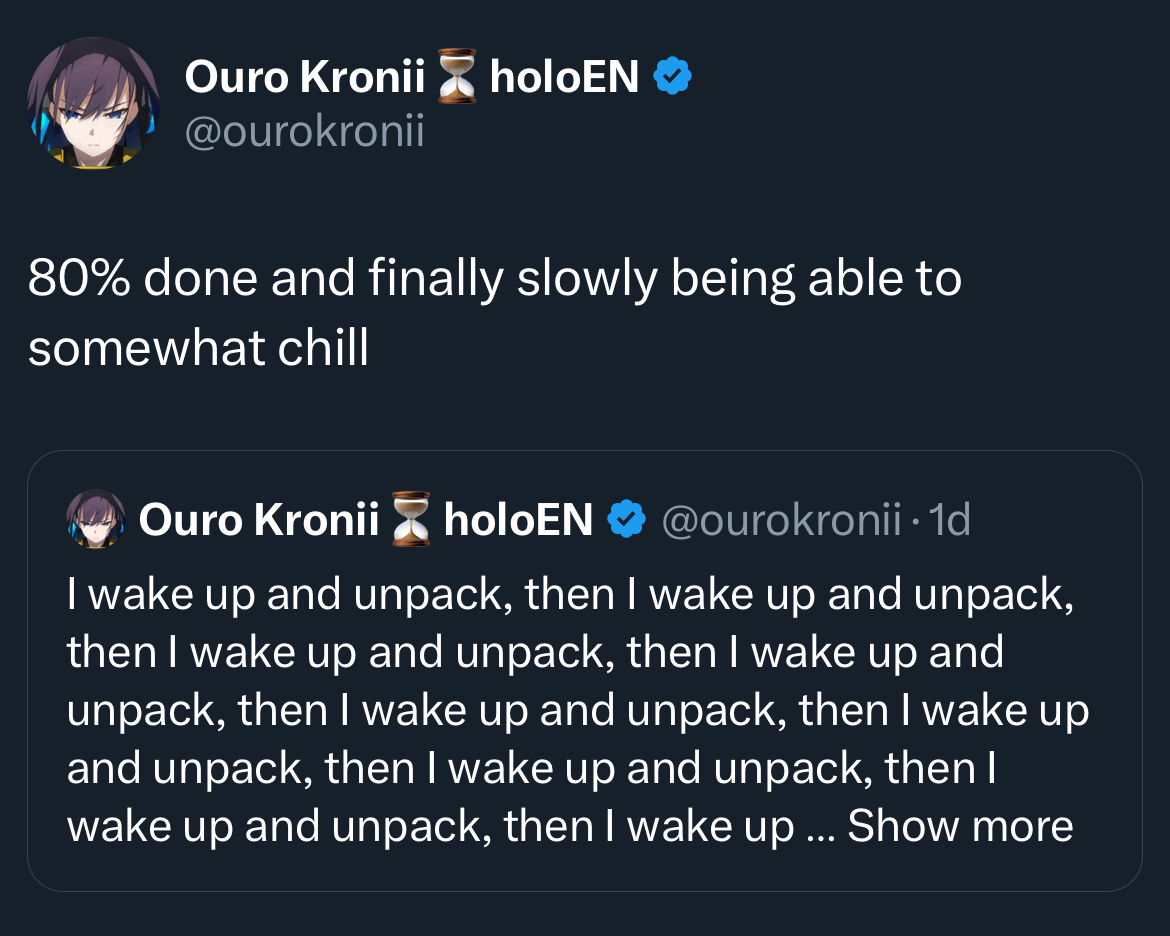Viewport: 1170px width, 936px height.
Task: Click the hourglass emoji in the quoted tweet name
Action: click(x=411, y=519)
